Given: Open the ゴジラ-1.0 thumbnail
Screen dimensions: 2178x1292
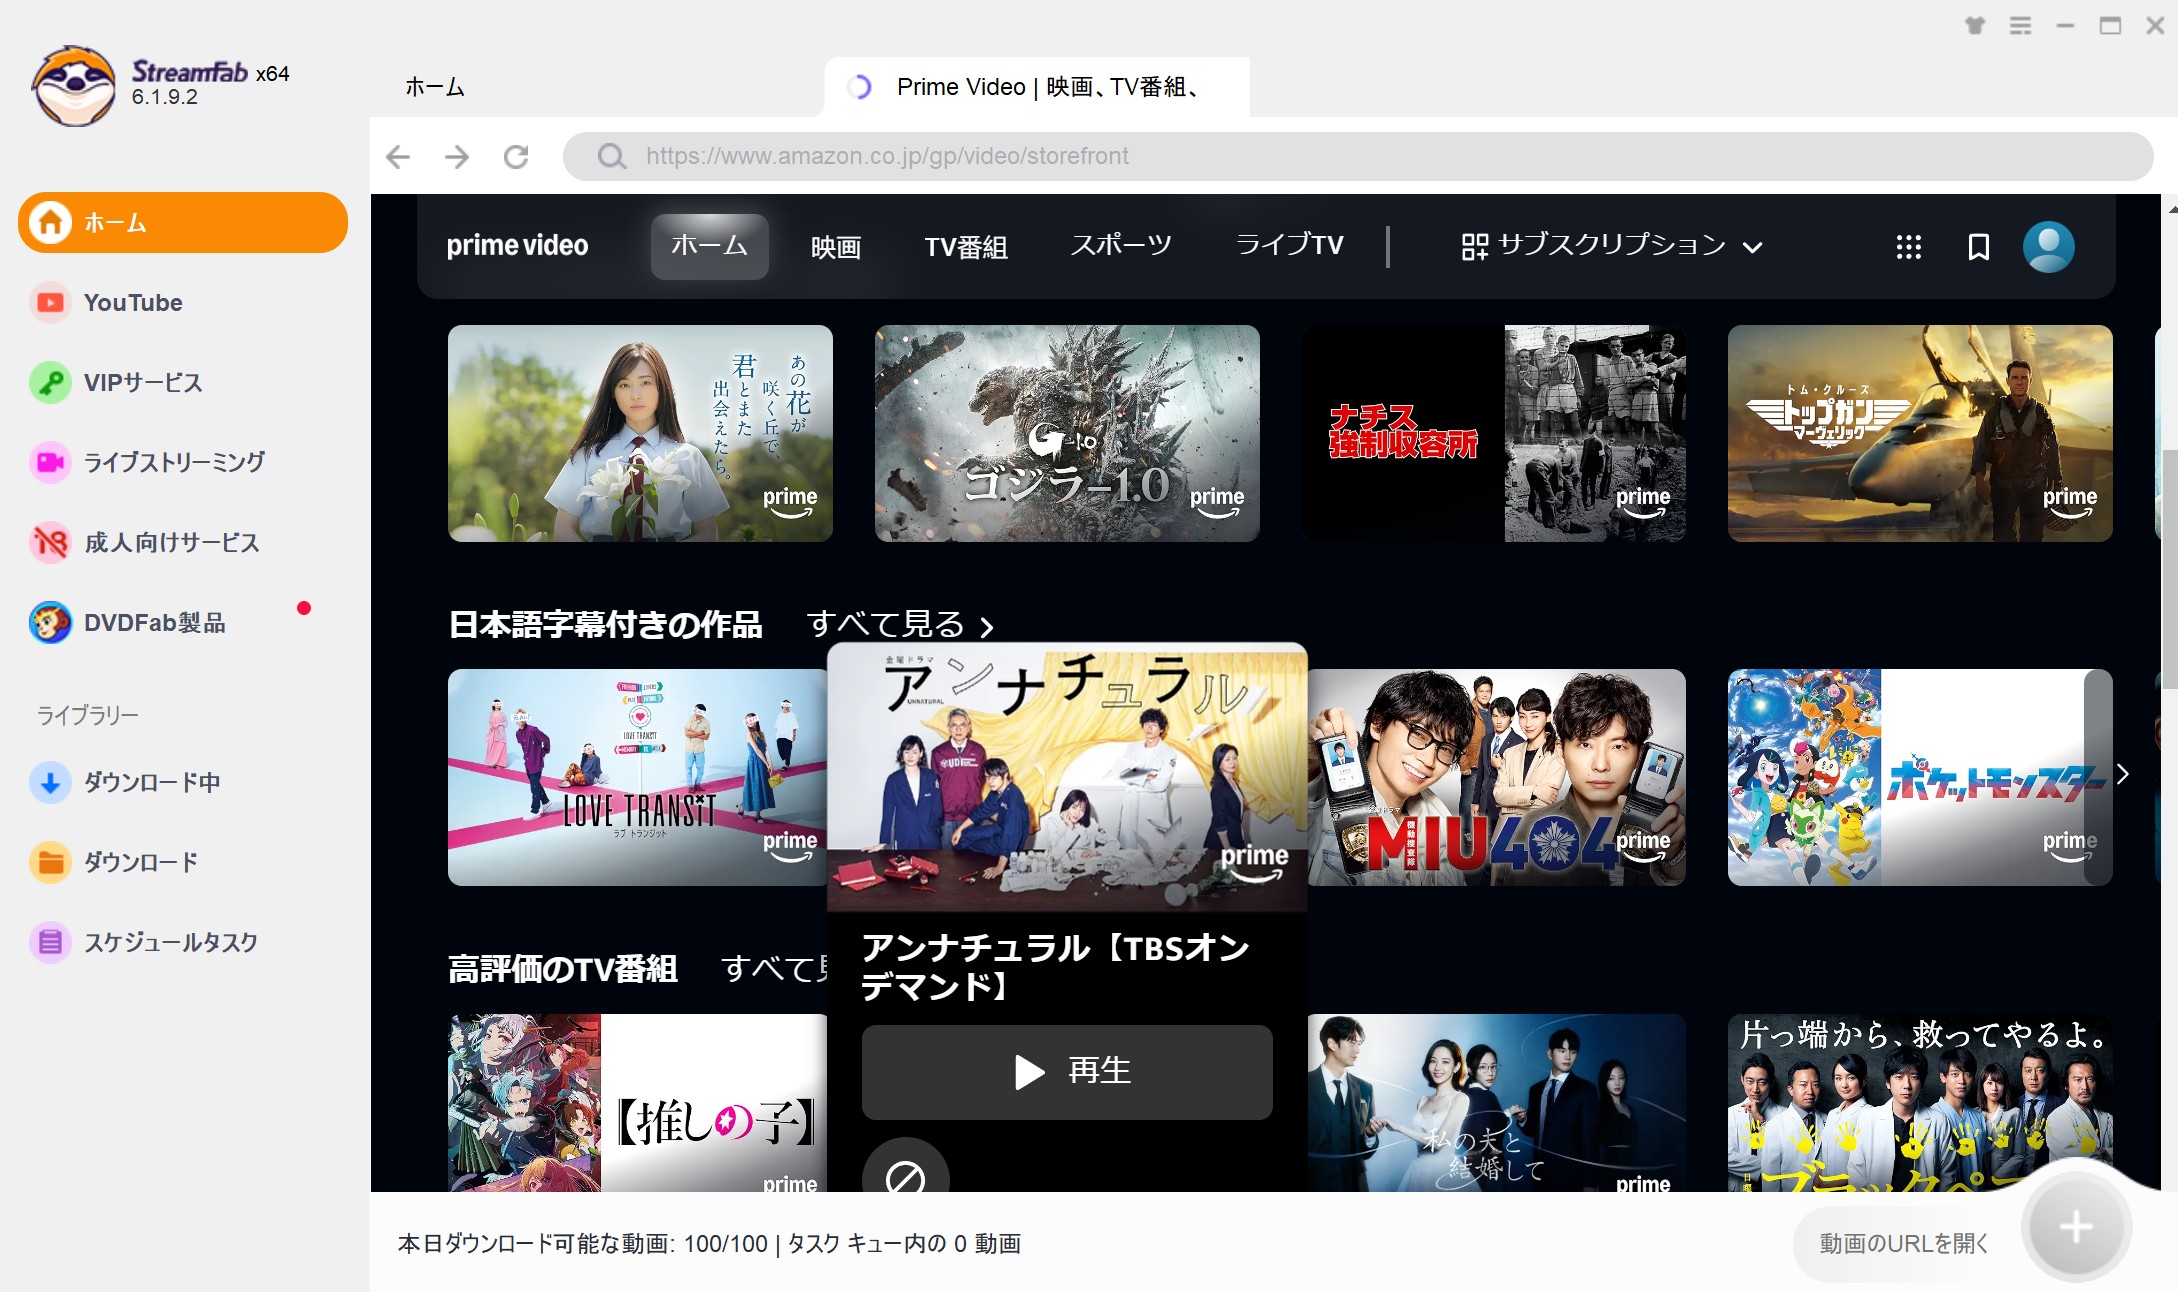Looking at the screenshot, I should 1067,433.
